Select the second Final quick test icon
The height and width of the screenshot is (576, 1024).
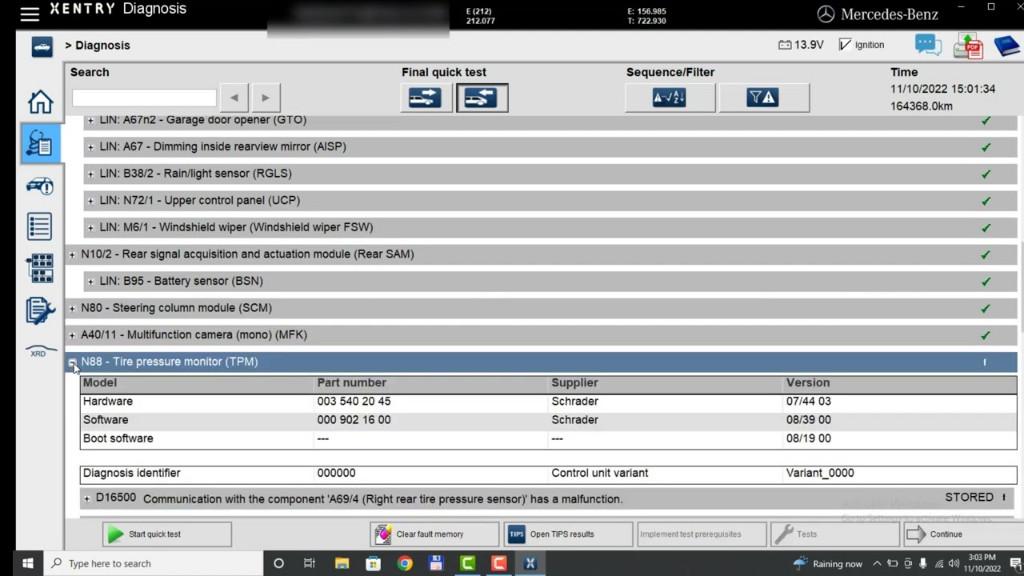coord(481,98)
